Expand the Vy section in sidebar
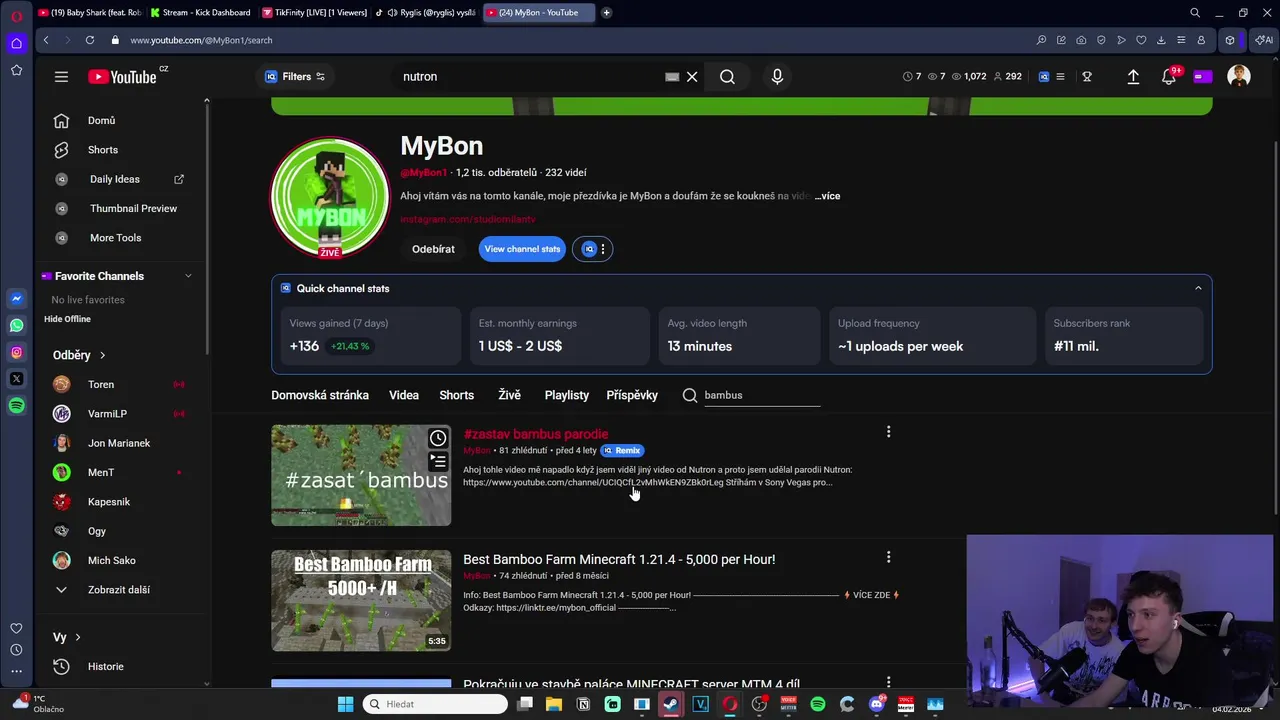1280x720 pixels. (66, 637)
